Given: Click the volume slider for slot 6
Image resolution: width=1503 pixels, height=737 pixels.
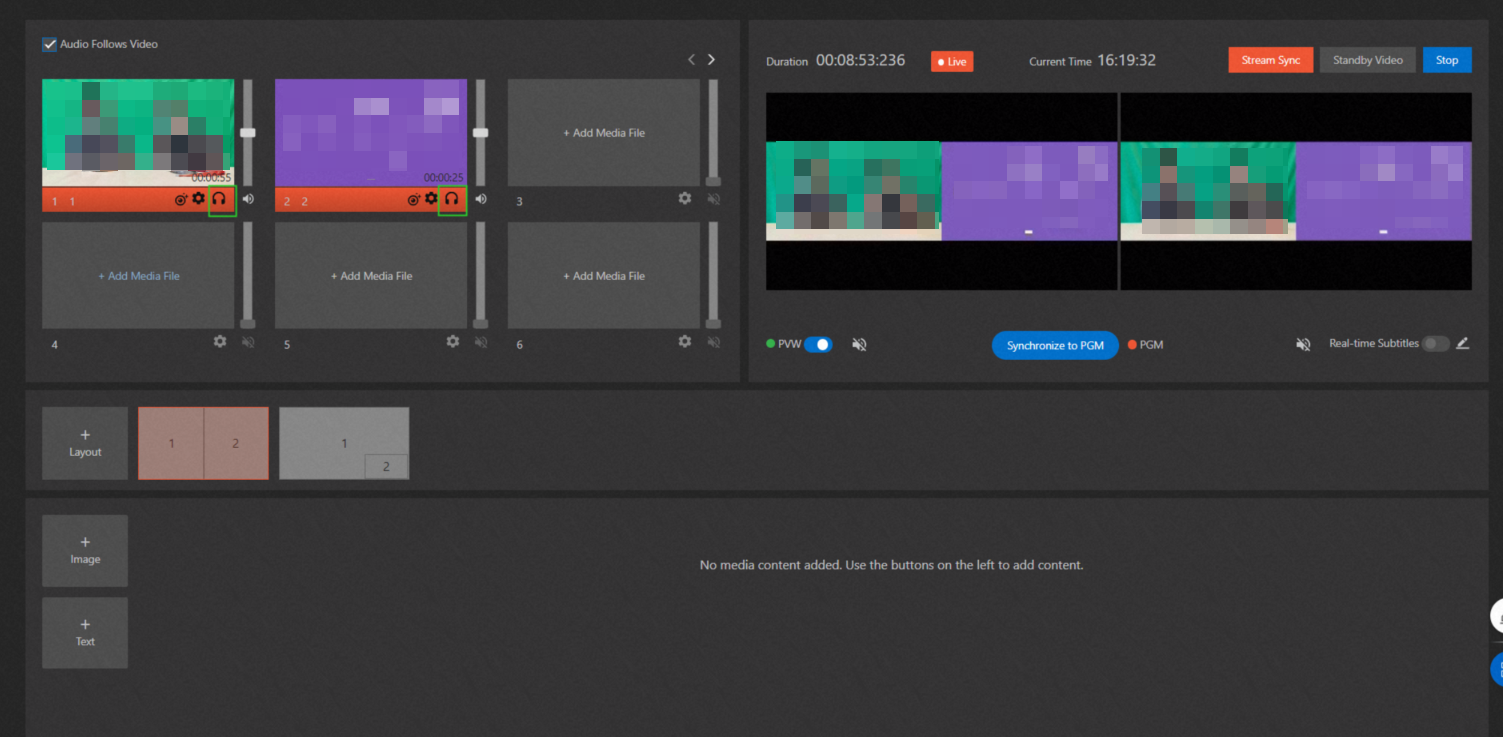Looking at the screenshot, I should coord(713,276).
